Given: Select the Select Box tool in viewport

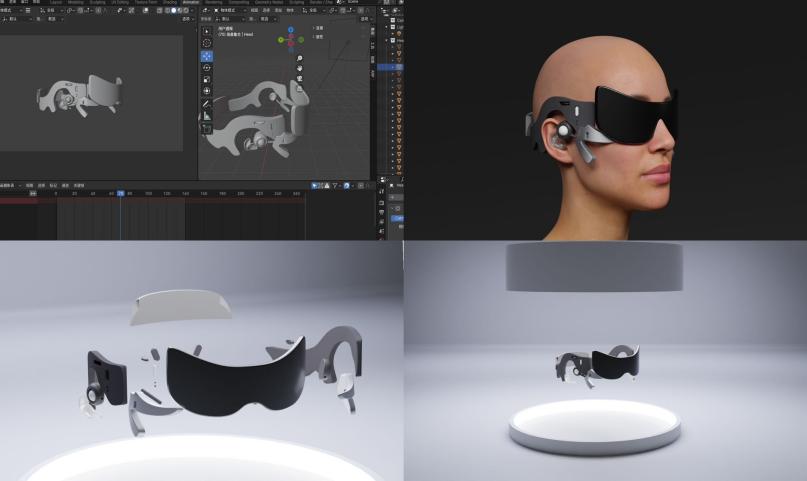Looking at the screenshot, I should click(x=207, y=31).
